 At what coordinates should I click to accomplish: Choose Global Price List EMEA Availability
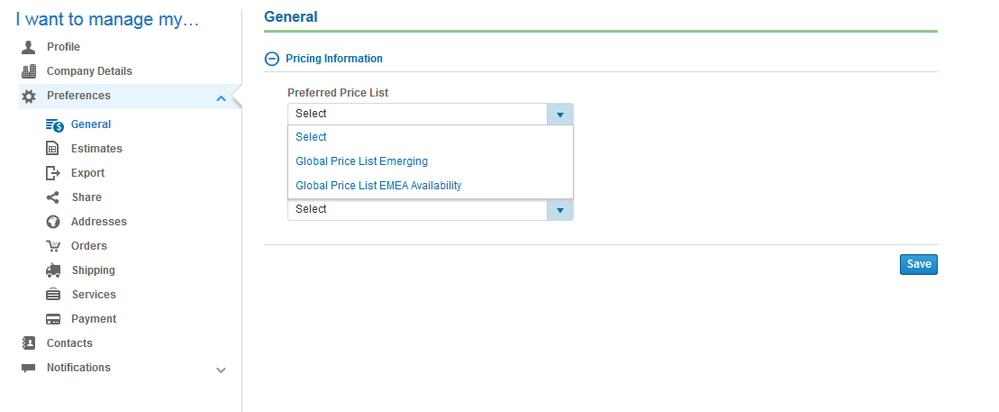point(378,185)
